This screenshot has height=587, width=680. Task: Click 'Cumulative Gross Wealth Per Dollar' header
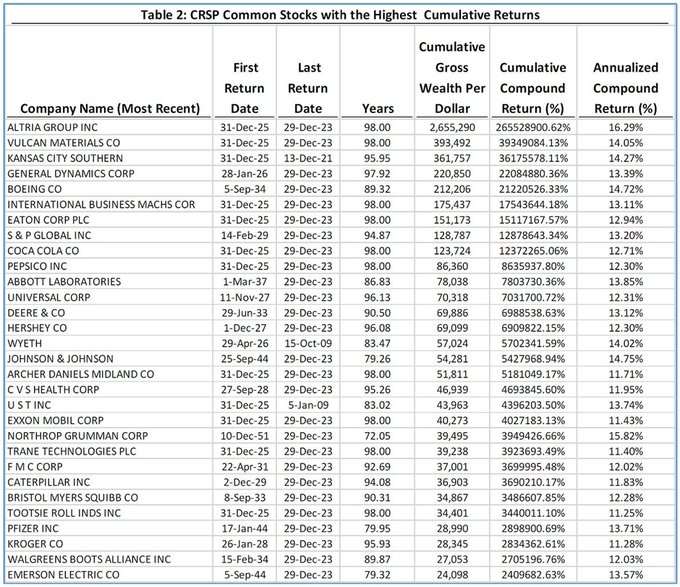pyautogui.click(x=452, y=78)
